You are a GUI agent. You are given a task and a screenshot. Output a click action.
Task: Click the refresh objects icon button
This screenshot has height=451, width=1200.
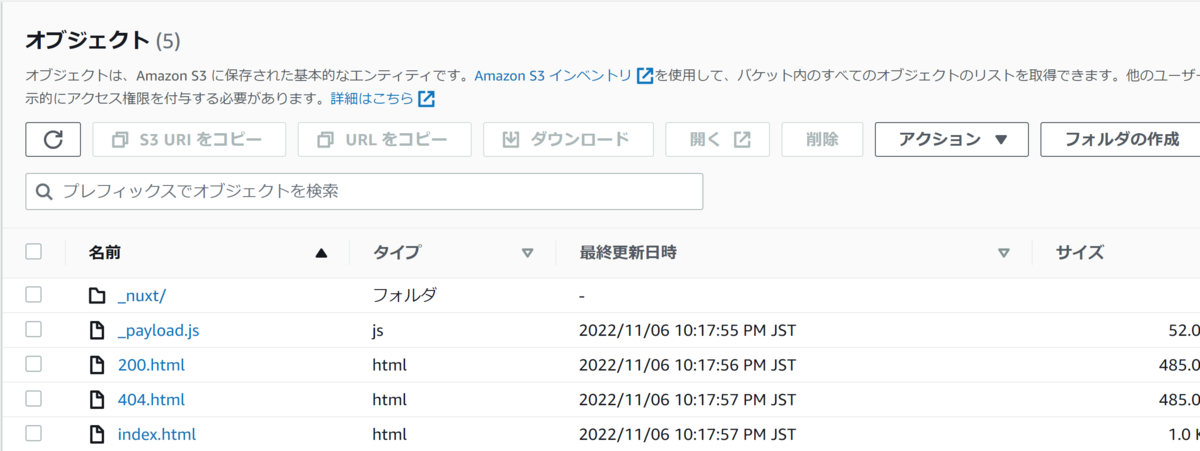(x=53, y=140)
